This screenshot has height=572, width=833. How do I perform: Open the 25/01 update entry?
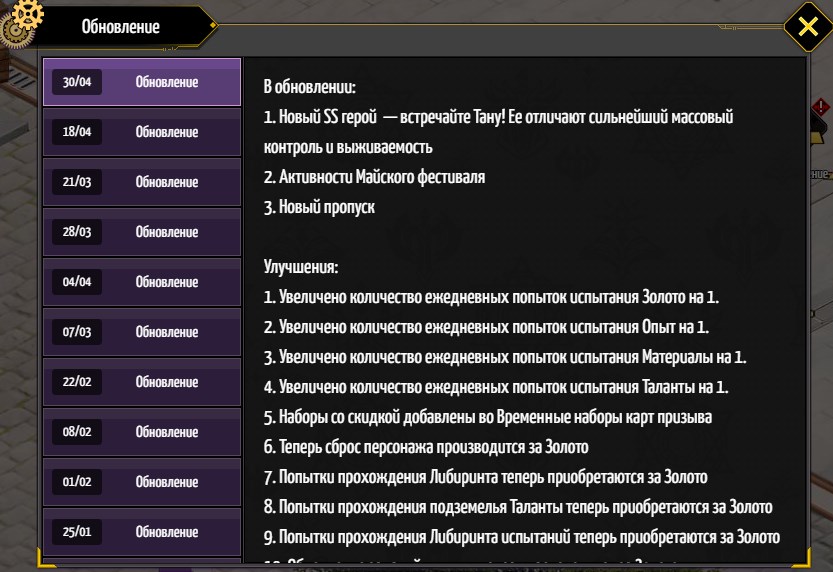[x=141, y=532]
